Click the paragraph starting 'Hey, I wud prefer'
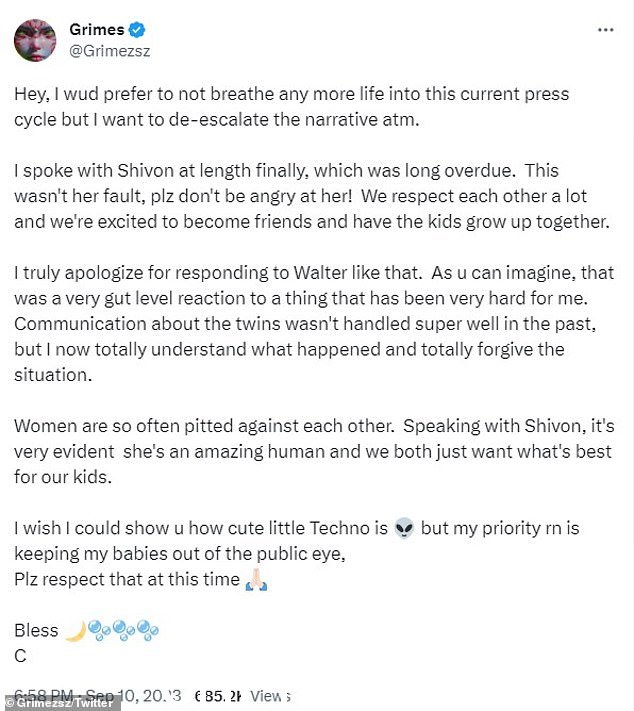 coord(292,107)
